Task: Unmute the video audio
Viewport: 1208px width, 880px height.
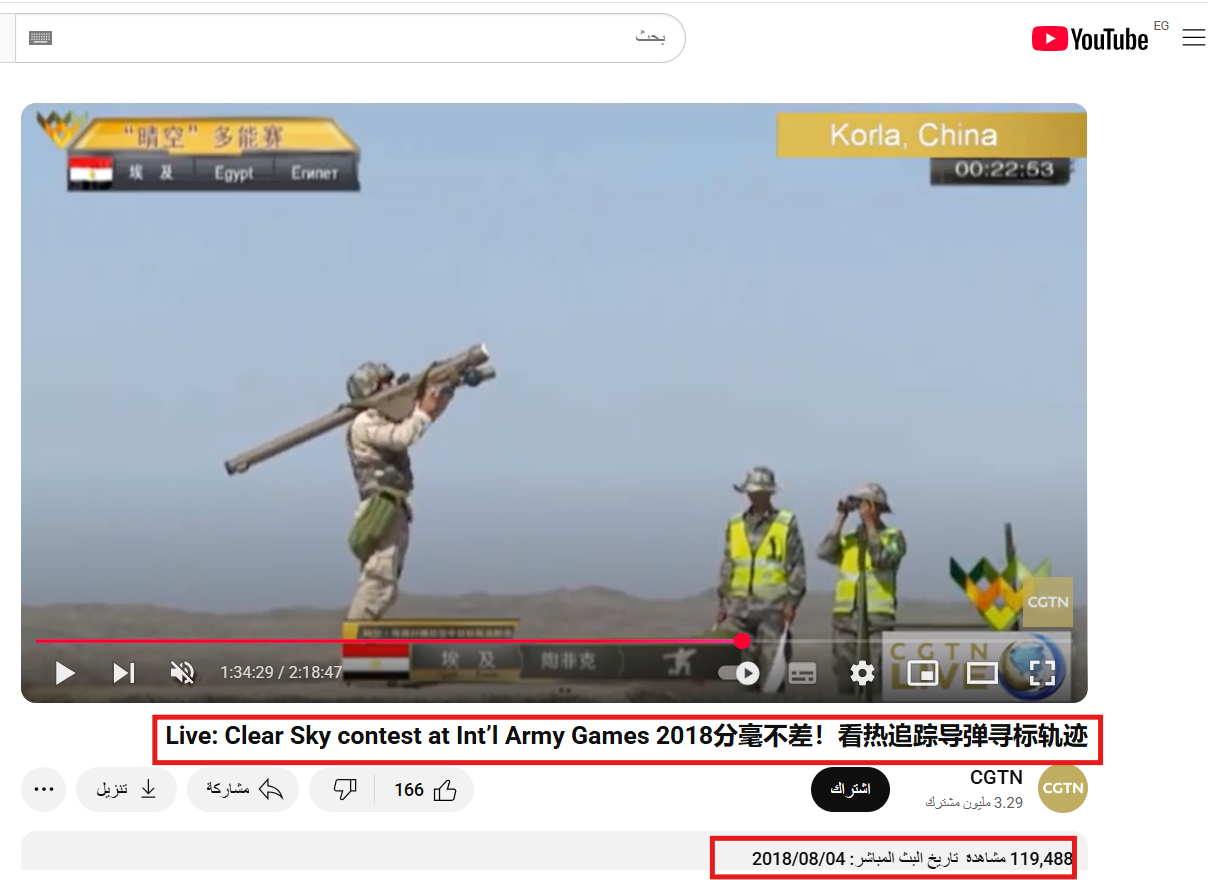Action: [x=182, y=673]
